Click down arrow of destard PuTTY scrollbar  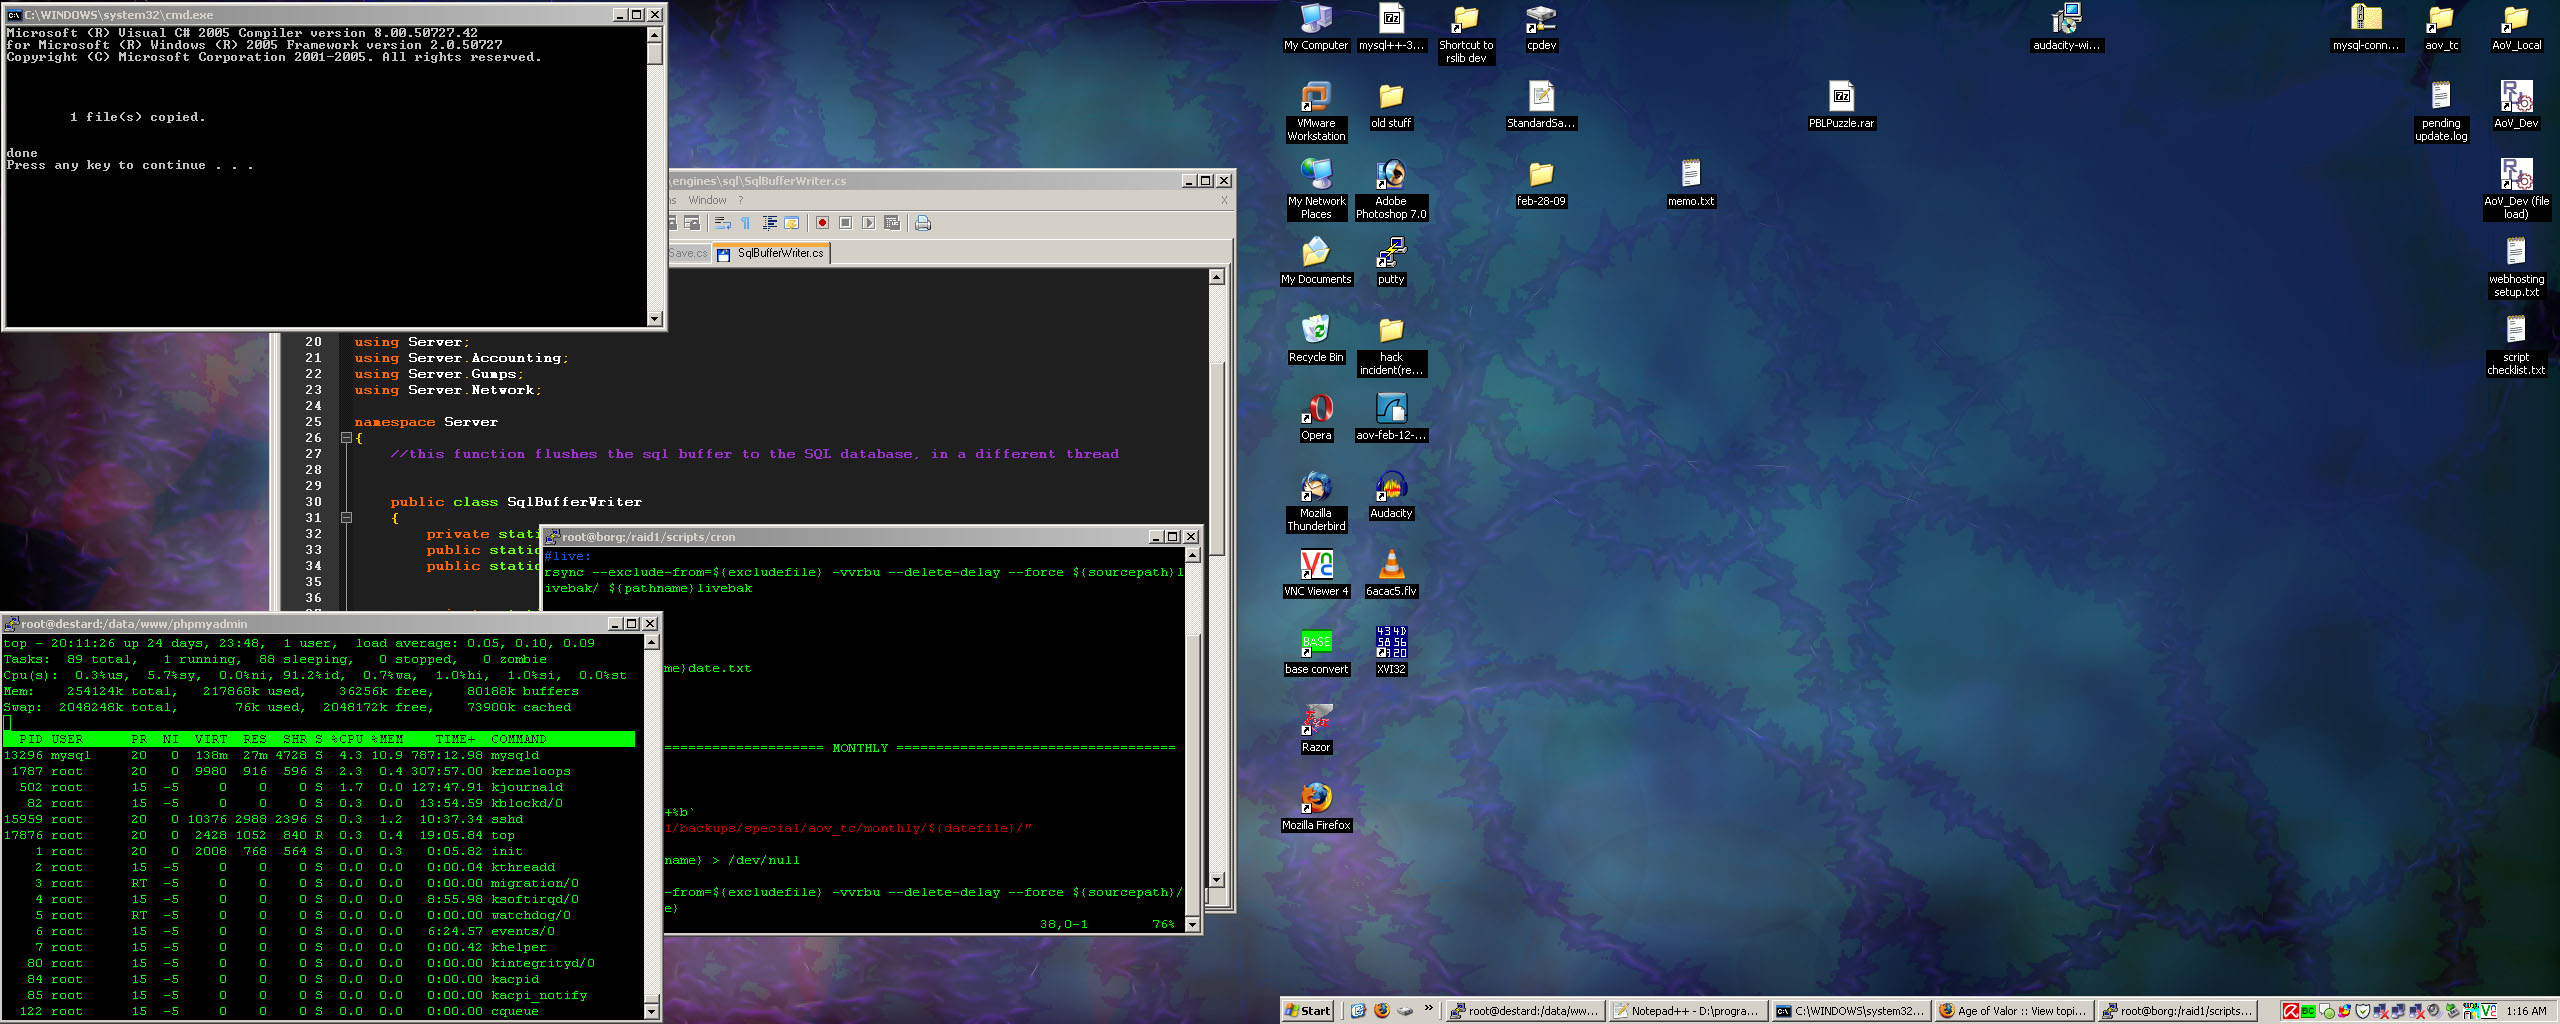[x=652, y=1011]
